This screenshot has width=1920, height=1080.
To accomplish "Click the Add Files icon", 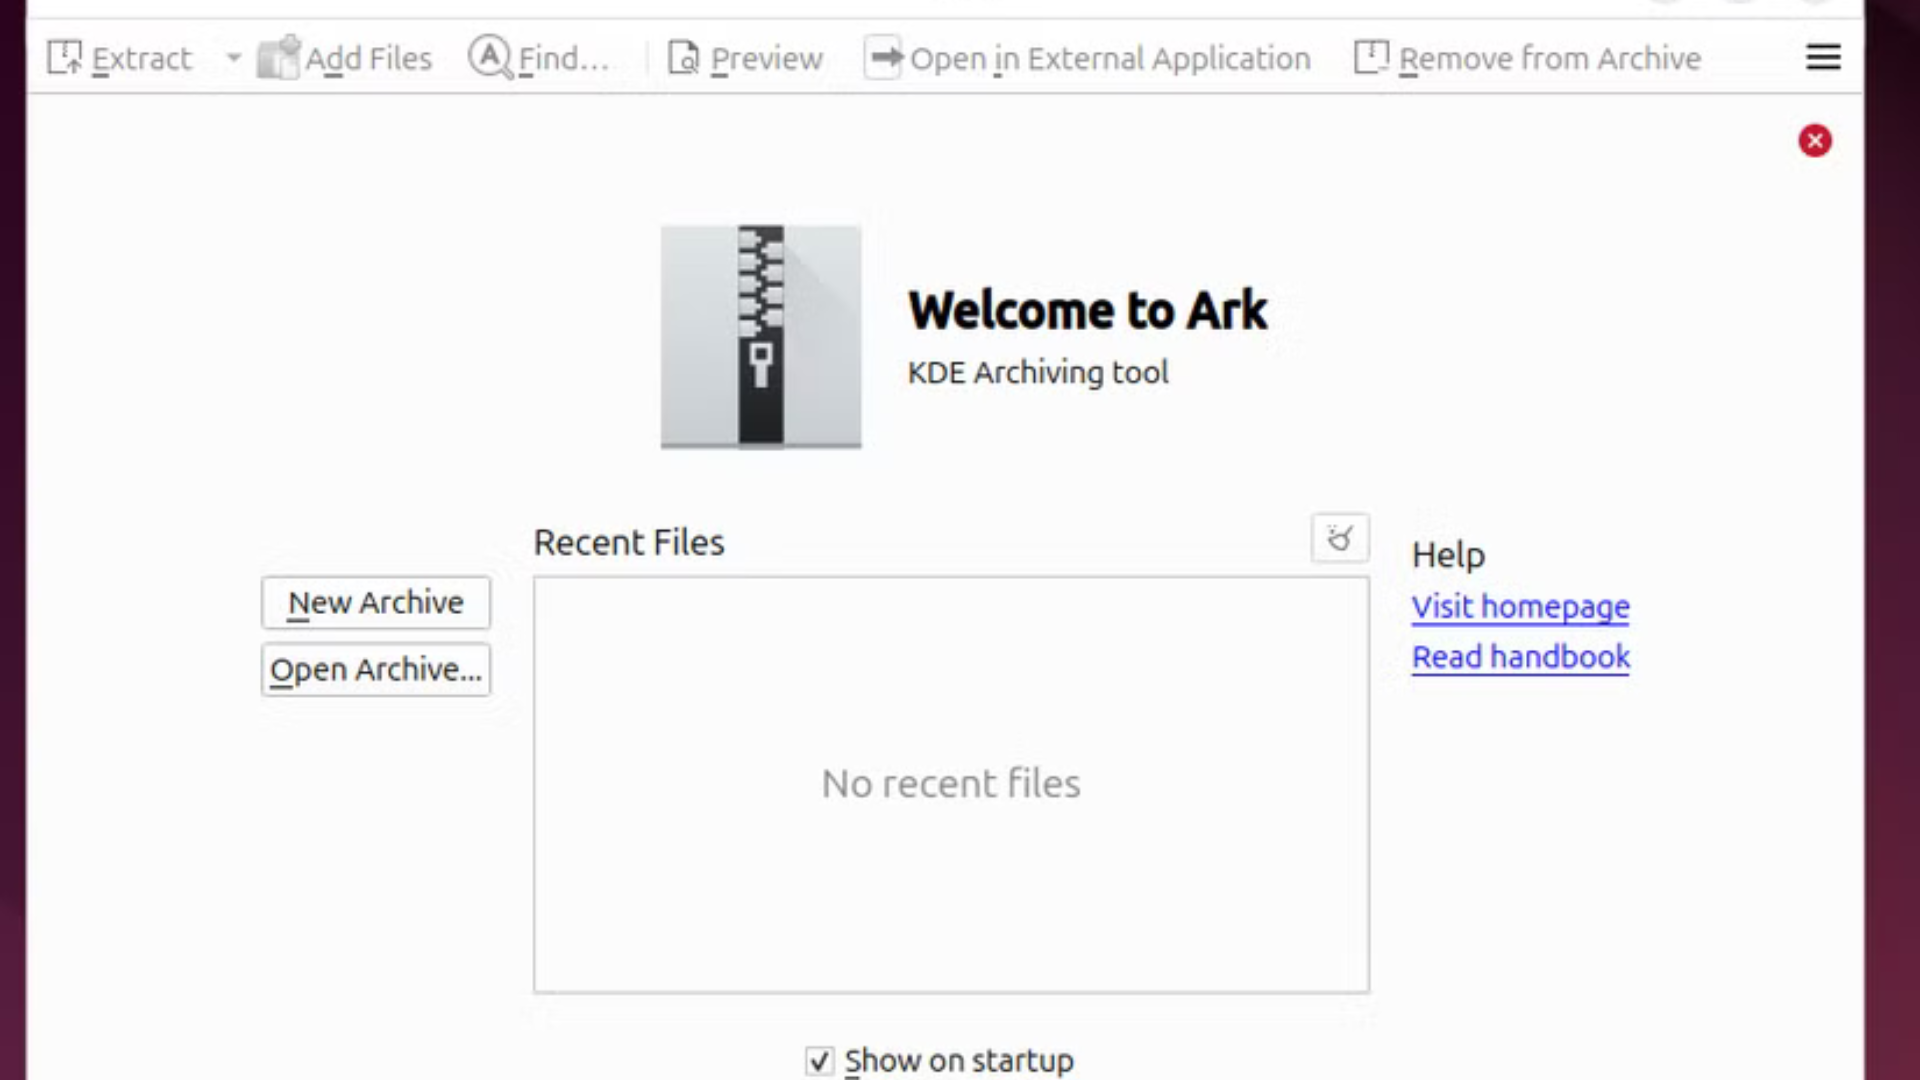I will 278,57.
